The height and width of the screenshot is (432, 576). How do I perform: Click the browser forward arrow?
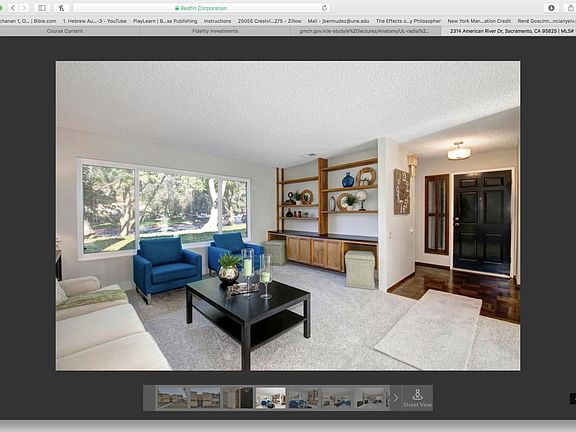point(24,8)
